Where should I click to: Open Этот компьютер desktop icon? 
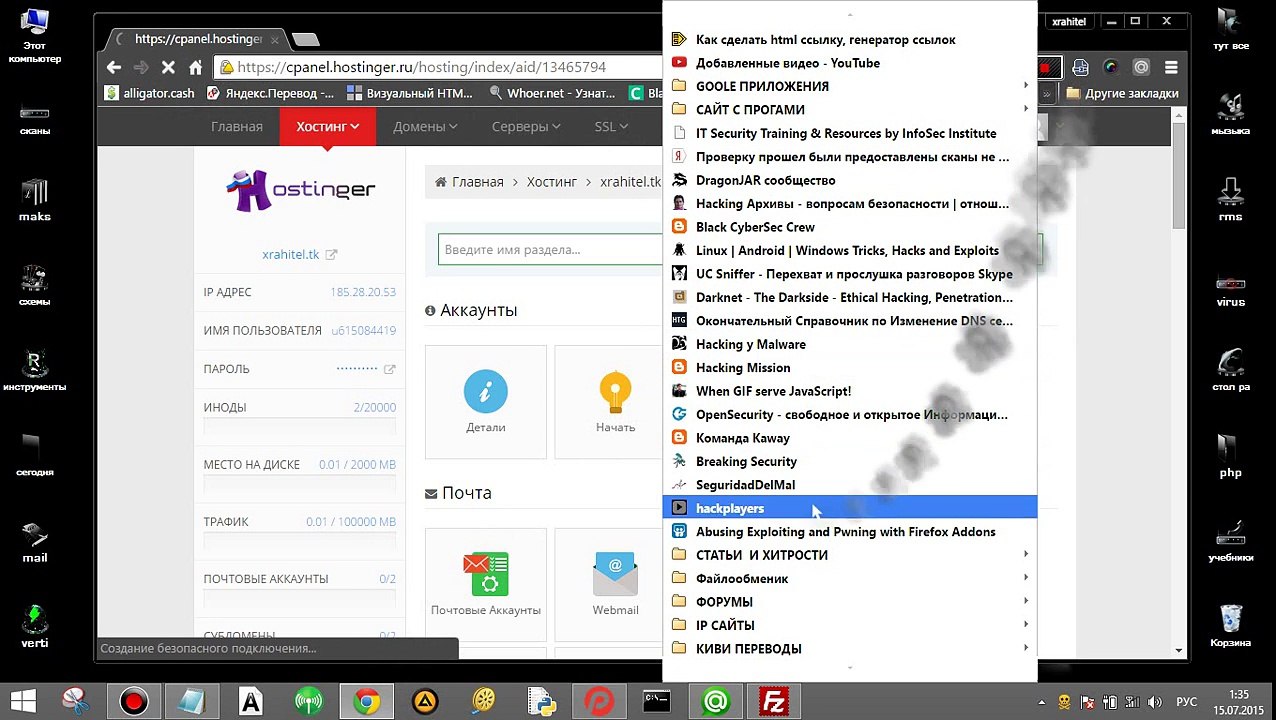pos(34,36)
